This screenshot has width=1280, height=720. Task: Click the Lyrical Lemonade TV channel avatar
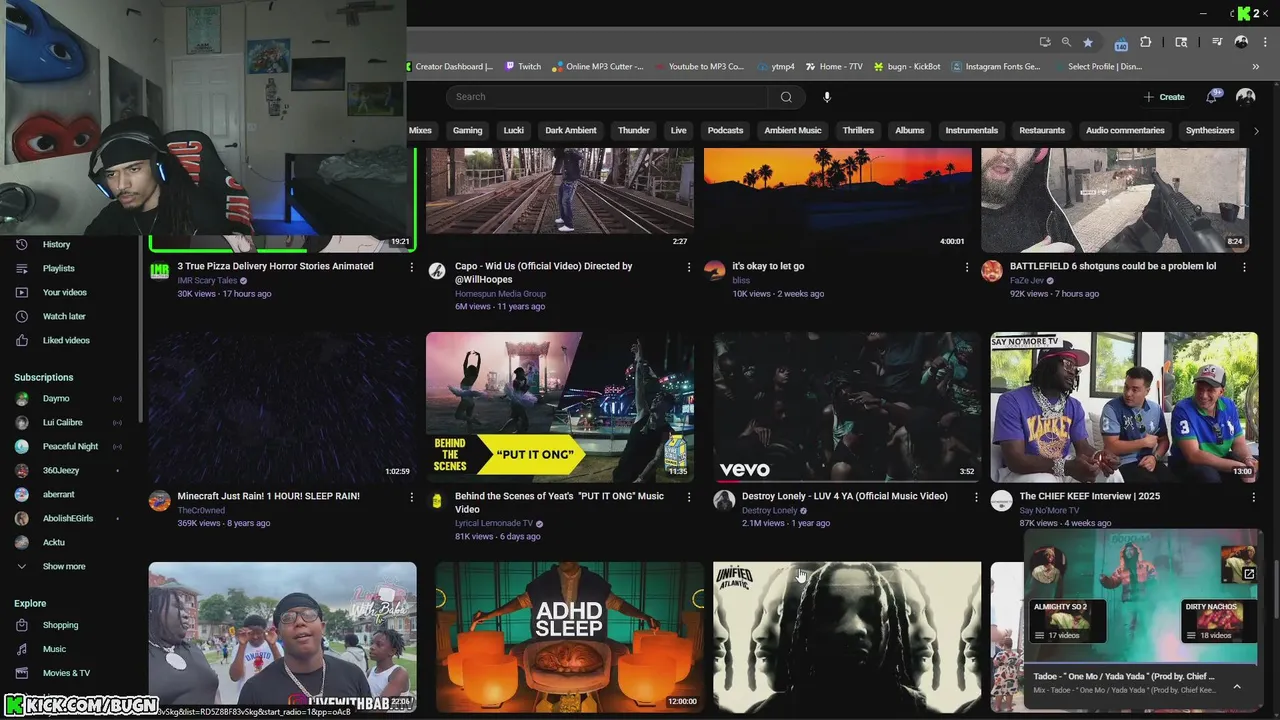coord(437,501)
